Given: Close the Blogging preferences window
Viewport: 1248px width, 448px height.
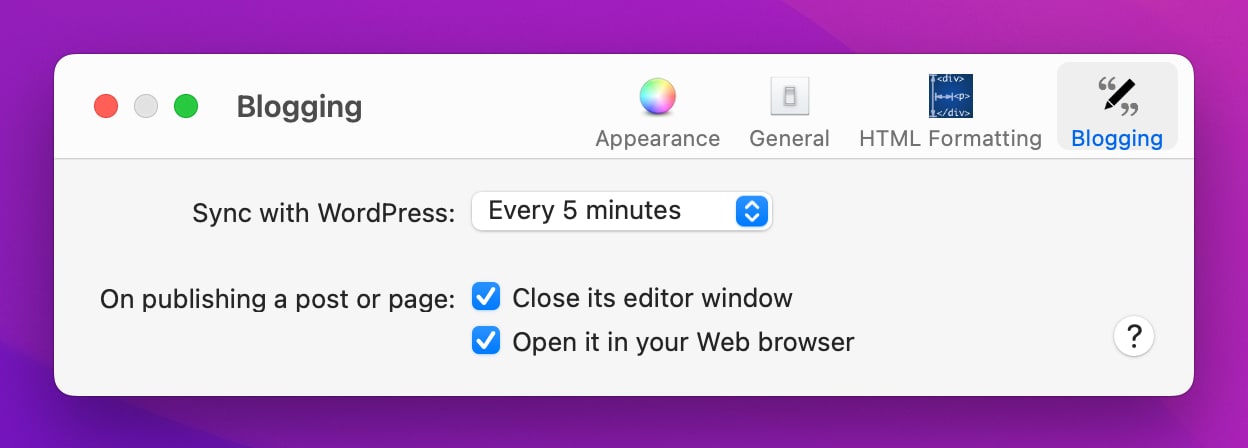Looking at the screenshot, I should (106, 106).
